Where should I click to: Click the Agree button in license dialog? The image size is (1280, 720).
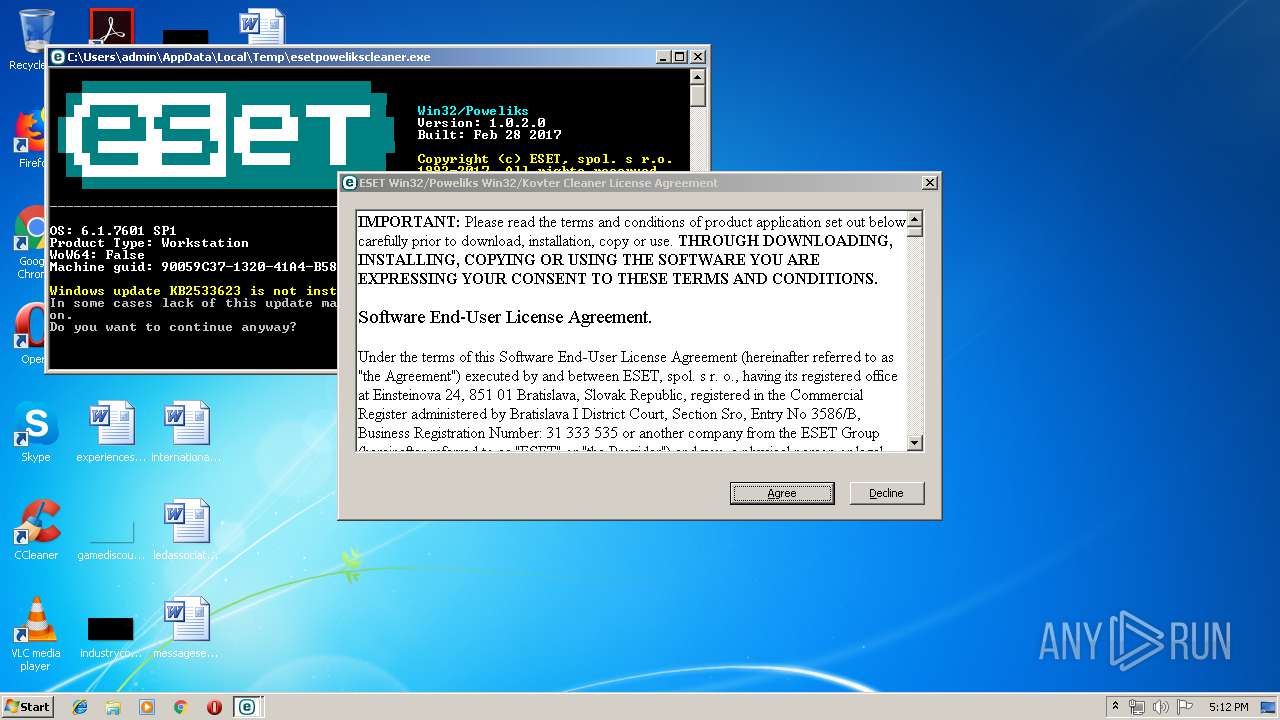tap(782, 493)
